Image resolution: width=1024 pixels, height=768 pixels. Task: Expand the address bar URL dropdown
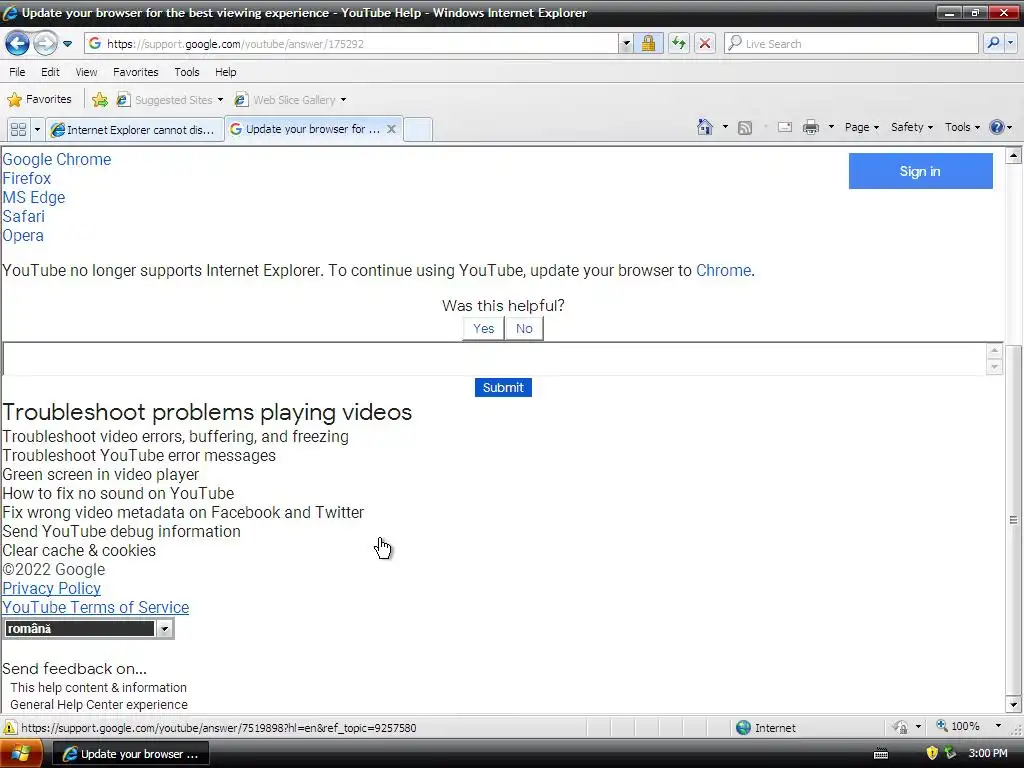[x=626, y=44]
